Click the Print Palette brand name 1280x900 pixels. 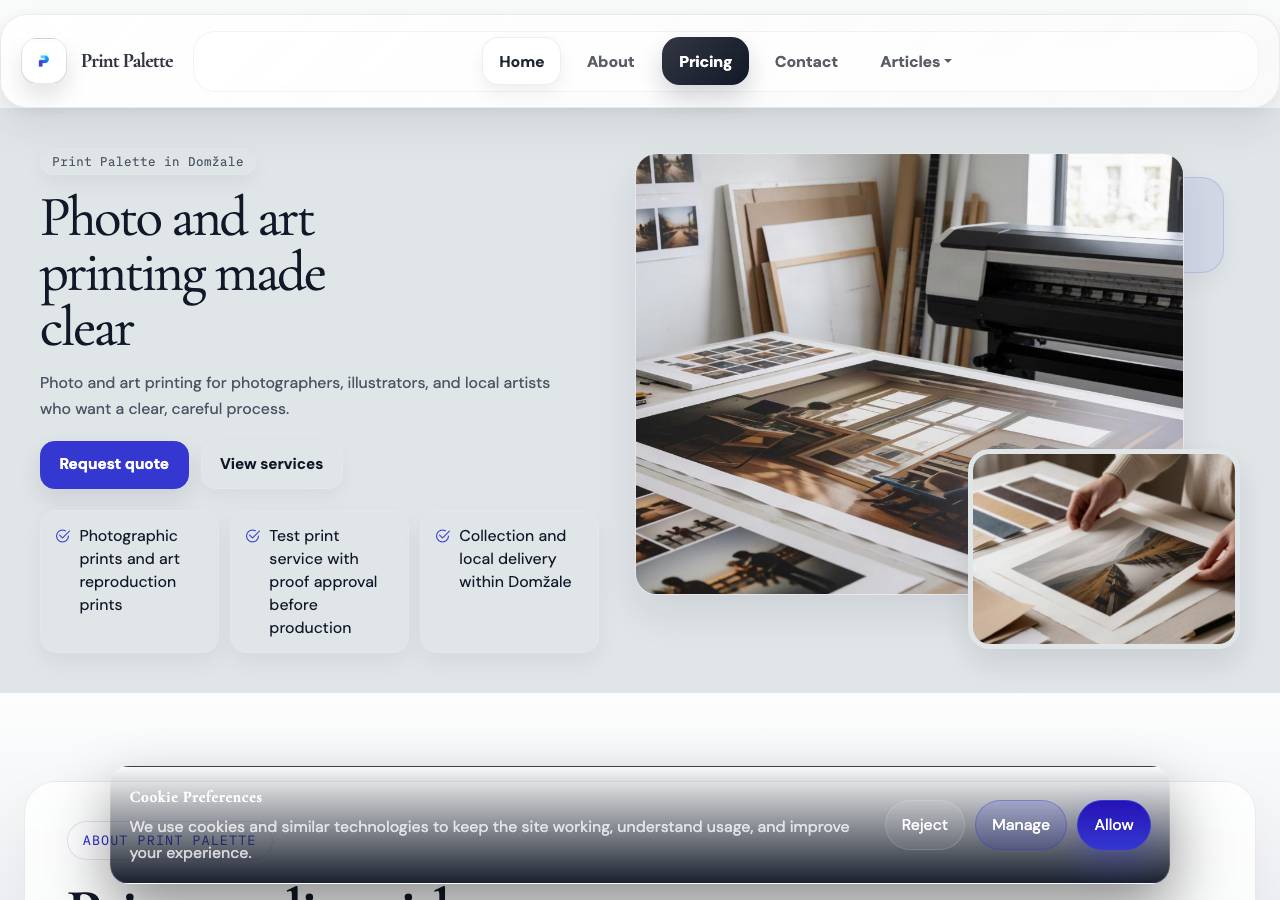click(127, 61)
